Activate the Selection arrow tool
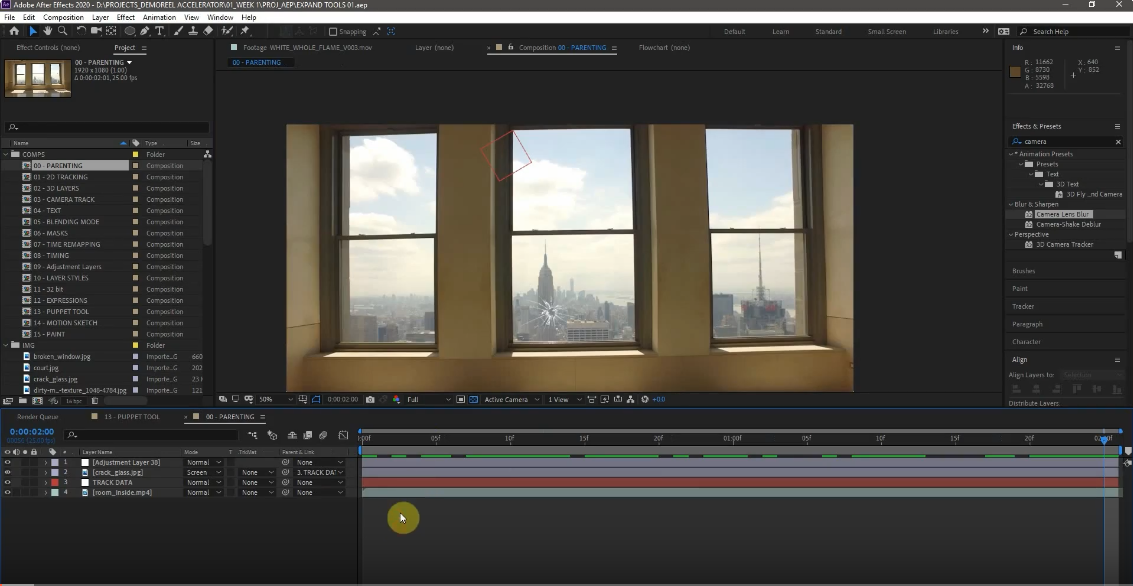This screenshot has width=1133, height=586. point(33,31)
